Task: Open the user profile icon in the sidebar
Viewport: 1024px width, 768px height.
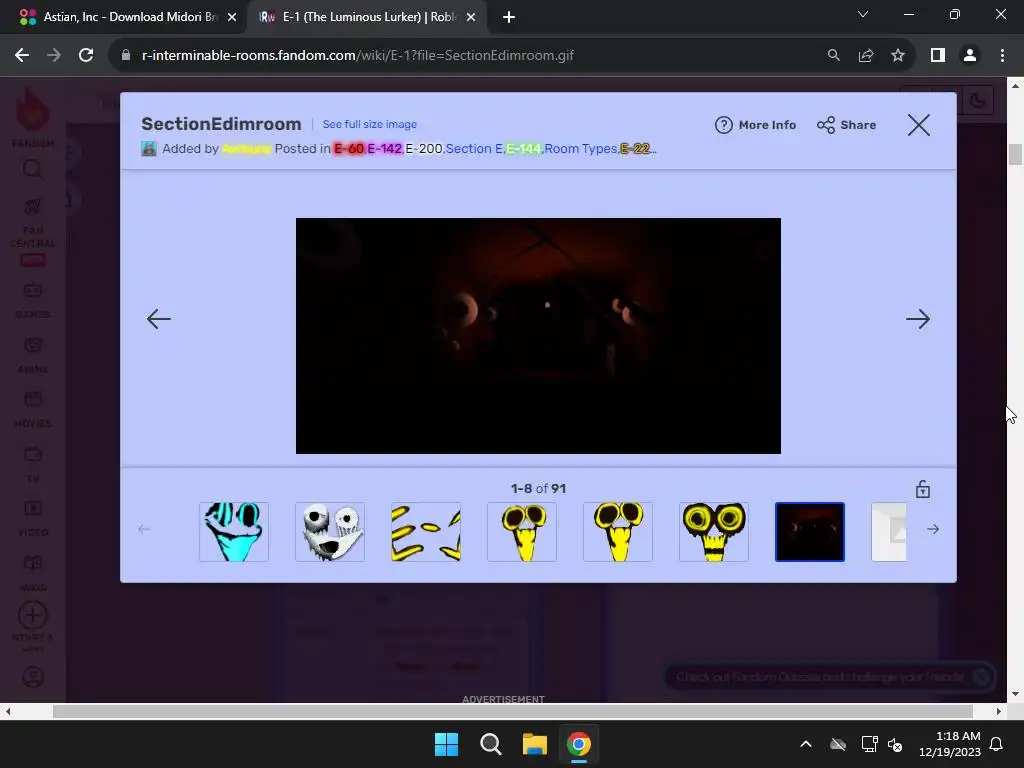Action: 33,677
